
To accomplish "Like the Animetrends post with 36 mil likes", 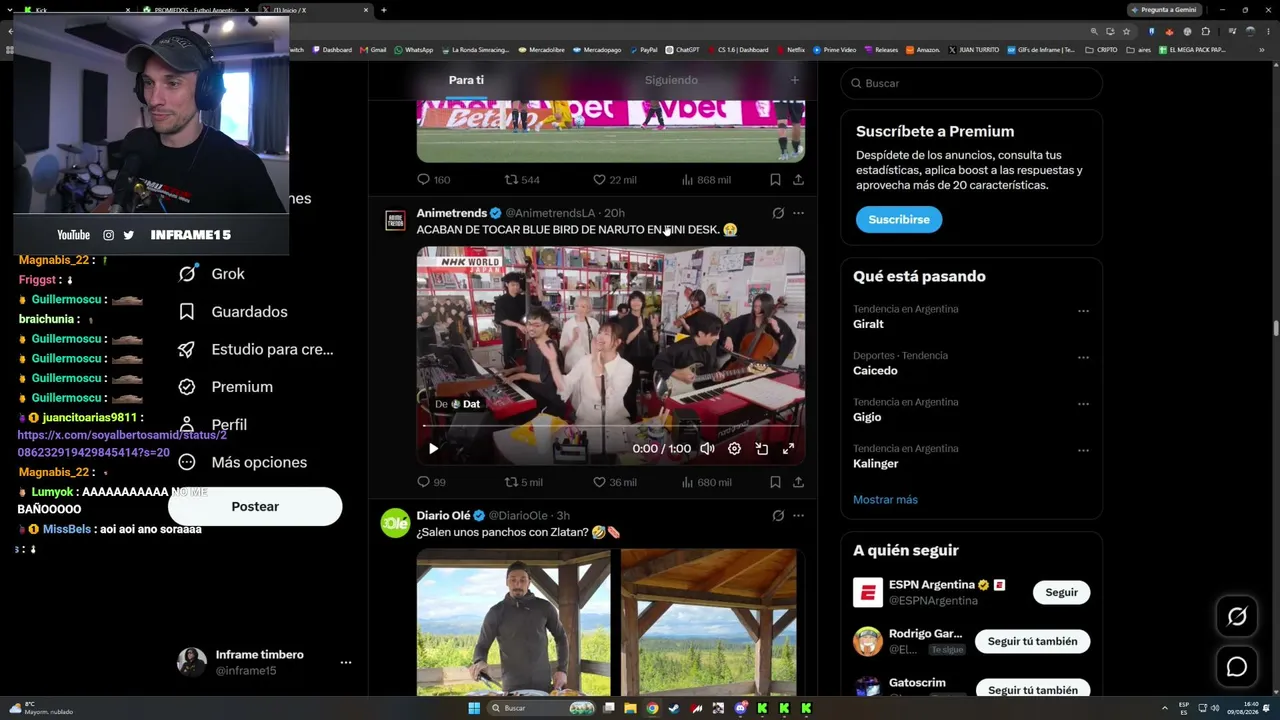I will pyautogui.click(x=614, y=482).
